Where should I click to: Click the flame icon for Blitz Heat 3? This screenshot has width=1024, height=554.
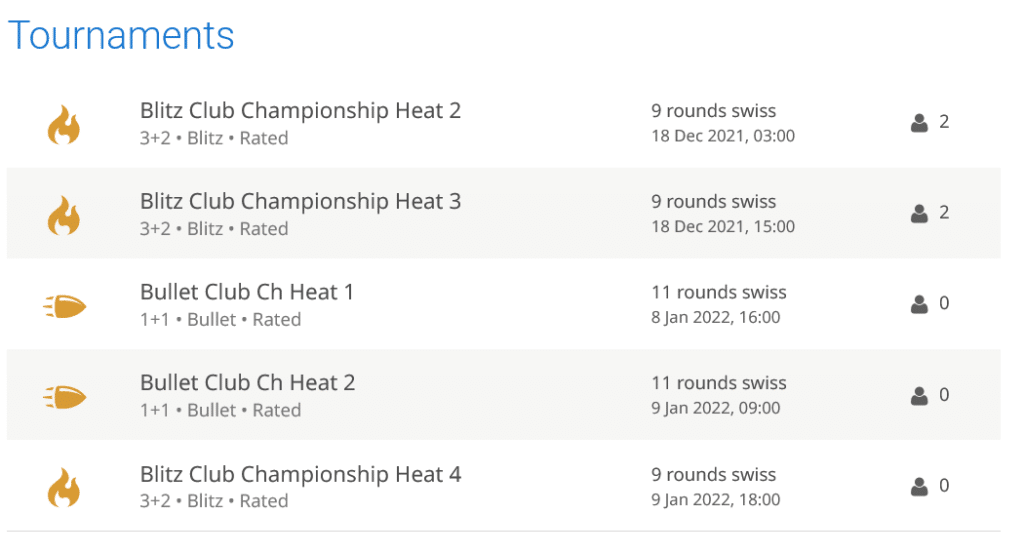[64, 216]
